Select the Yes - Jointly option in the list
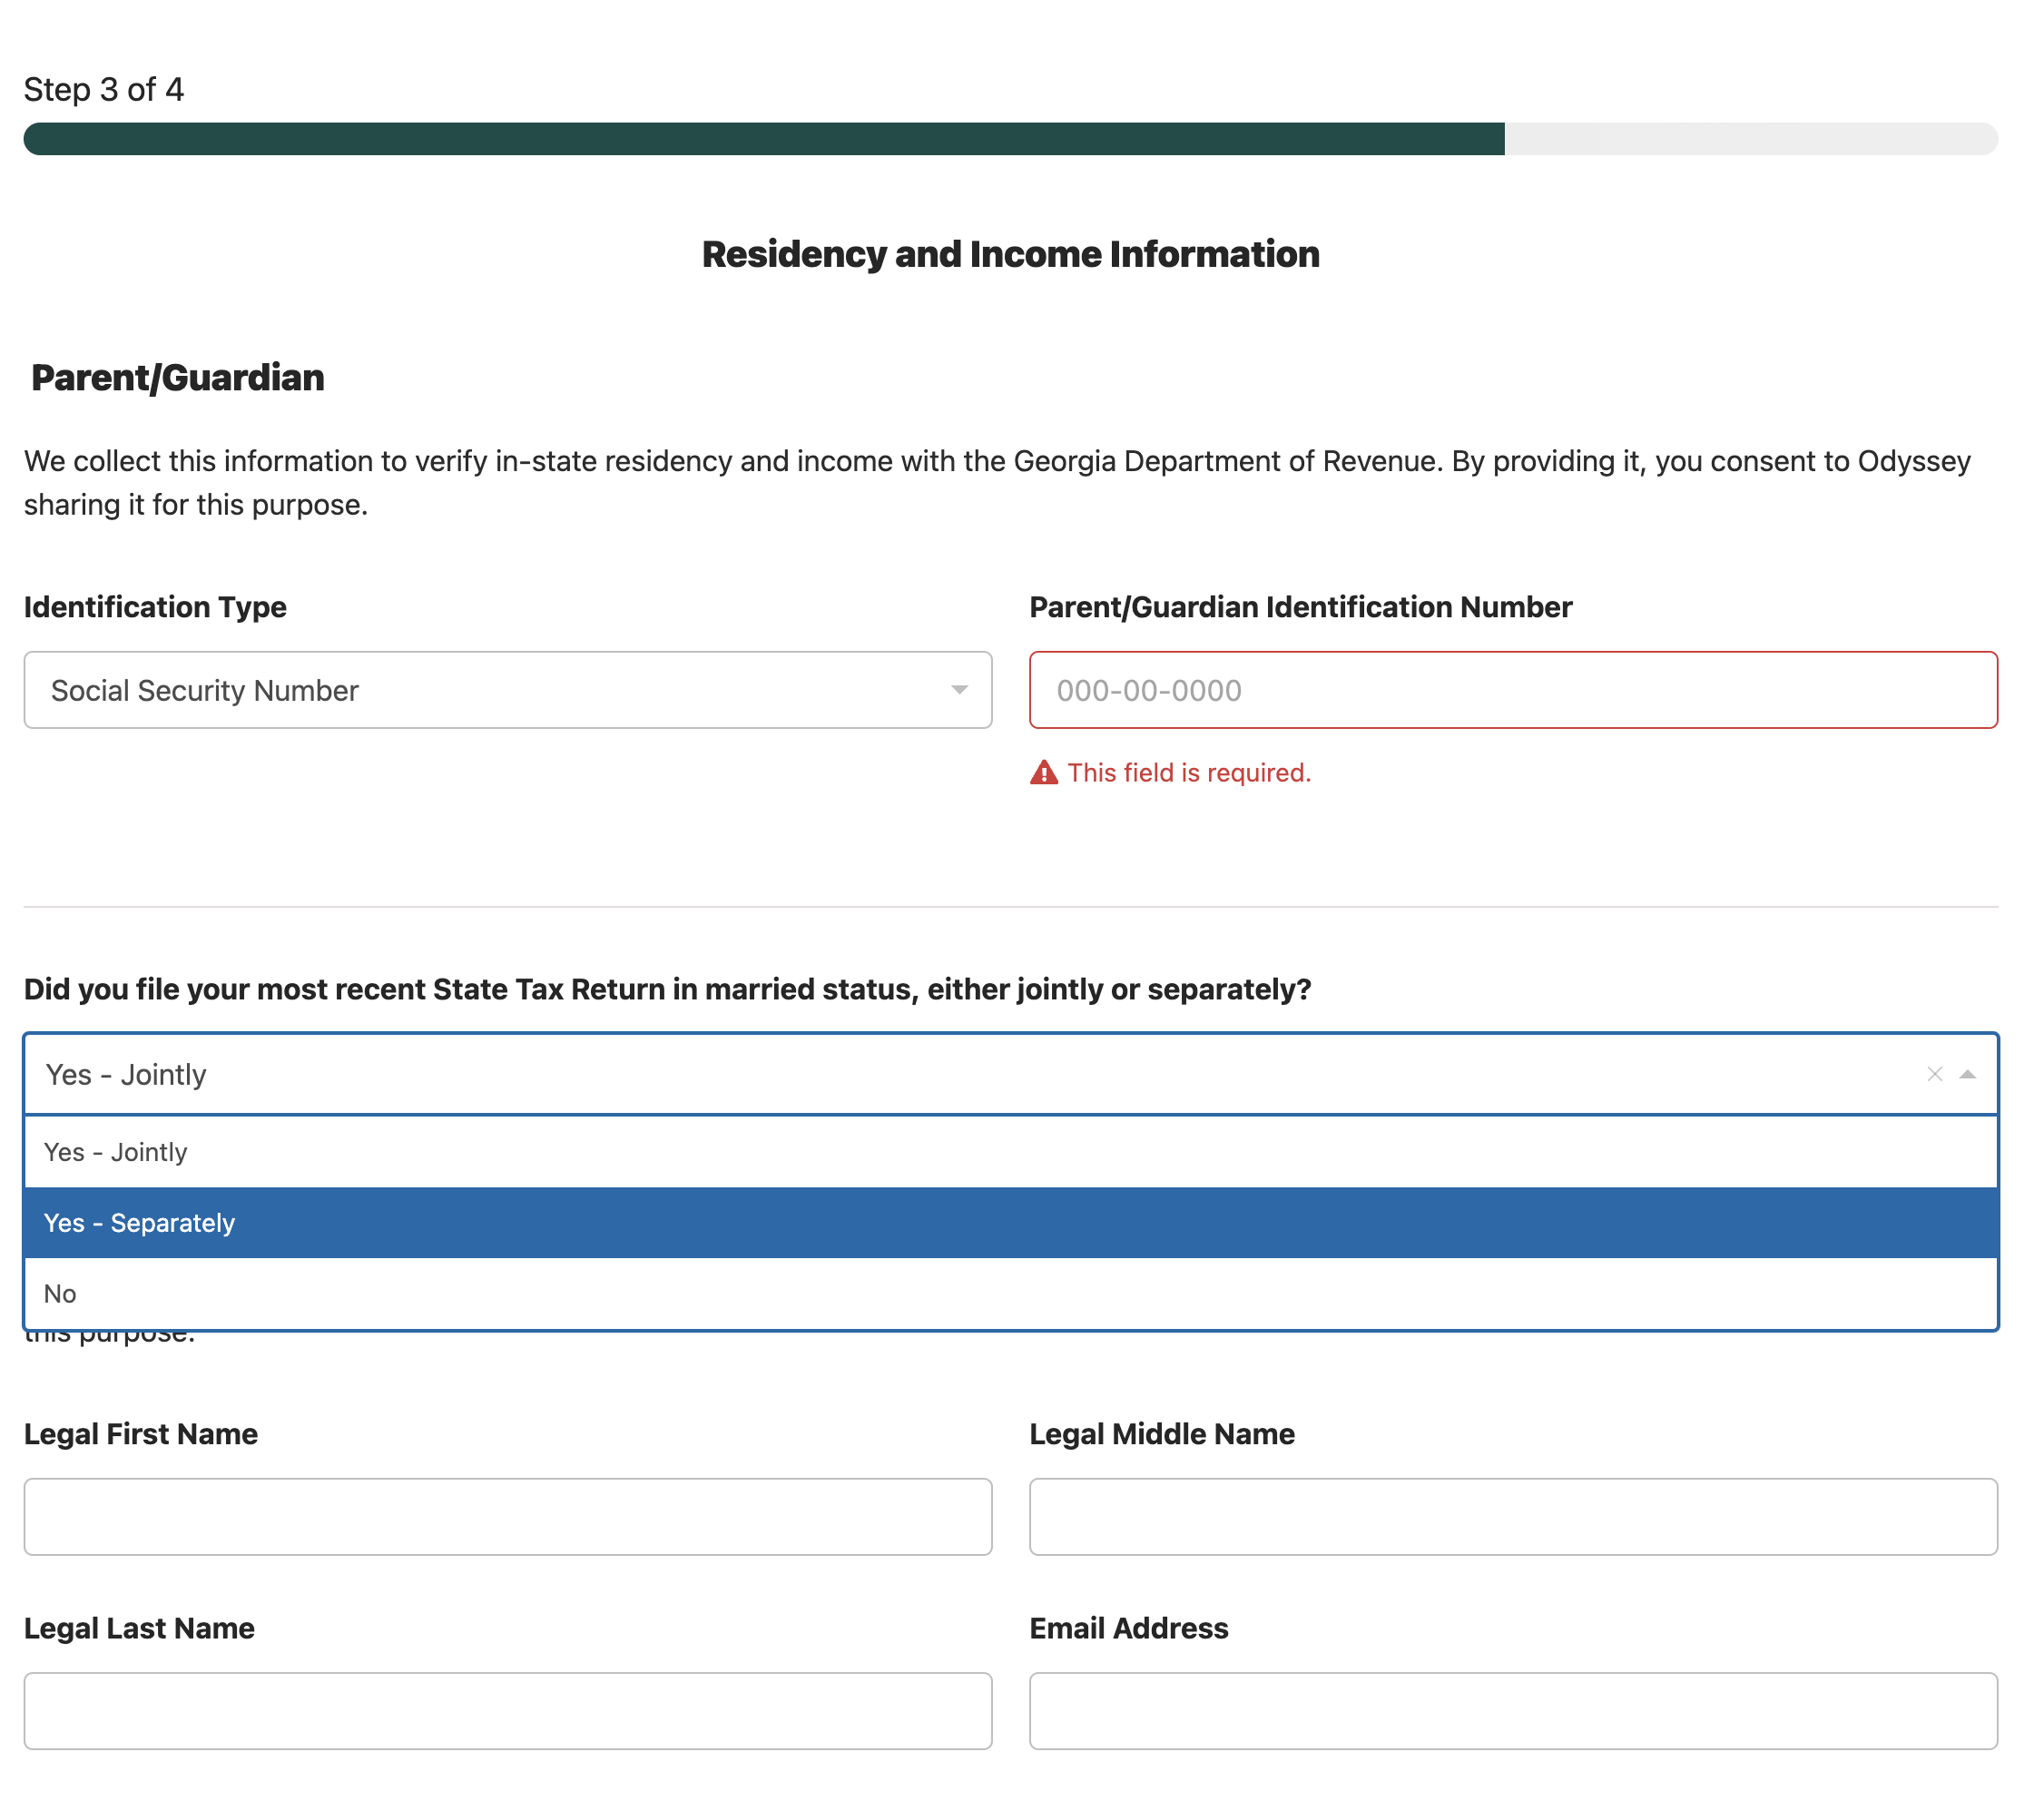 tap(115, 1152)
